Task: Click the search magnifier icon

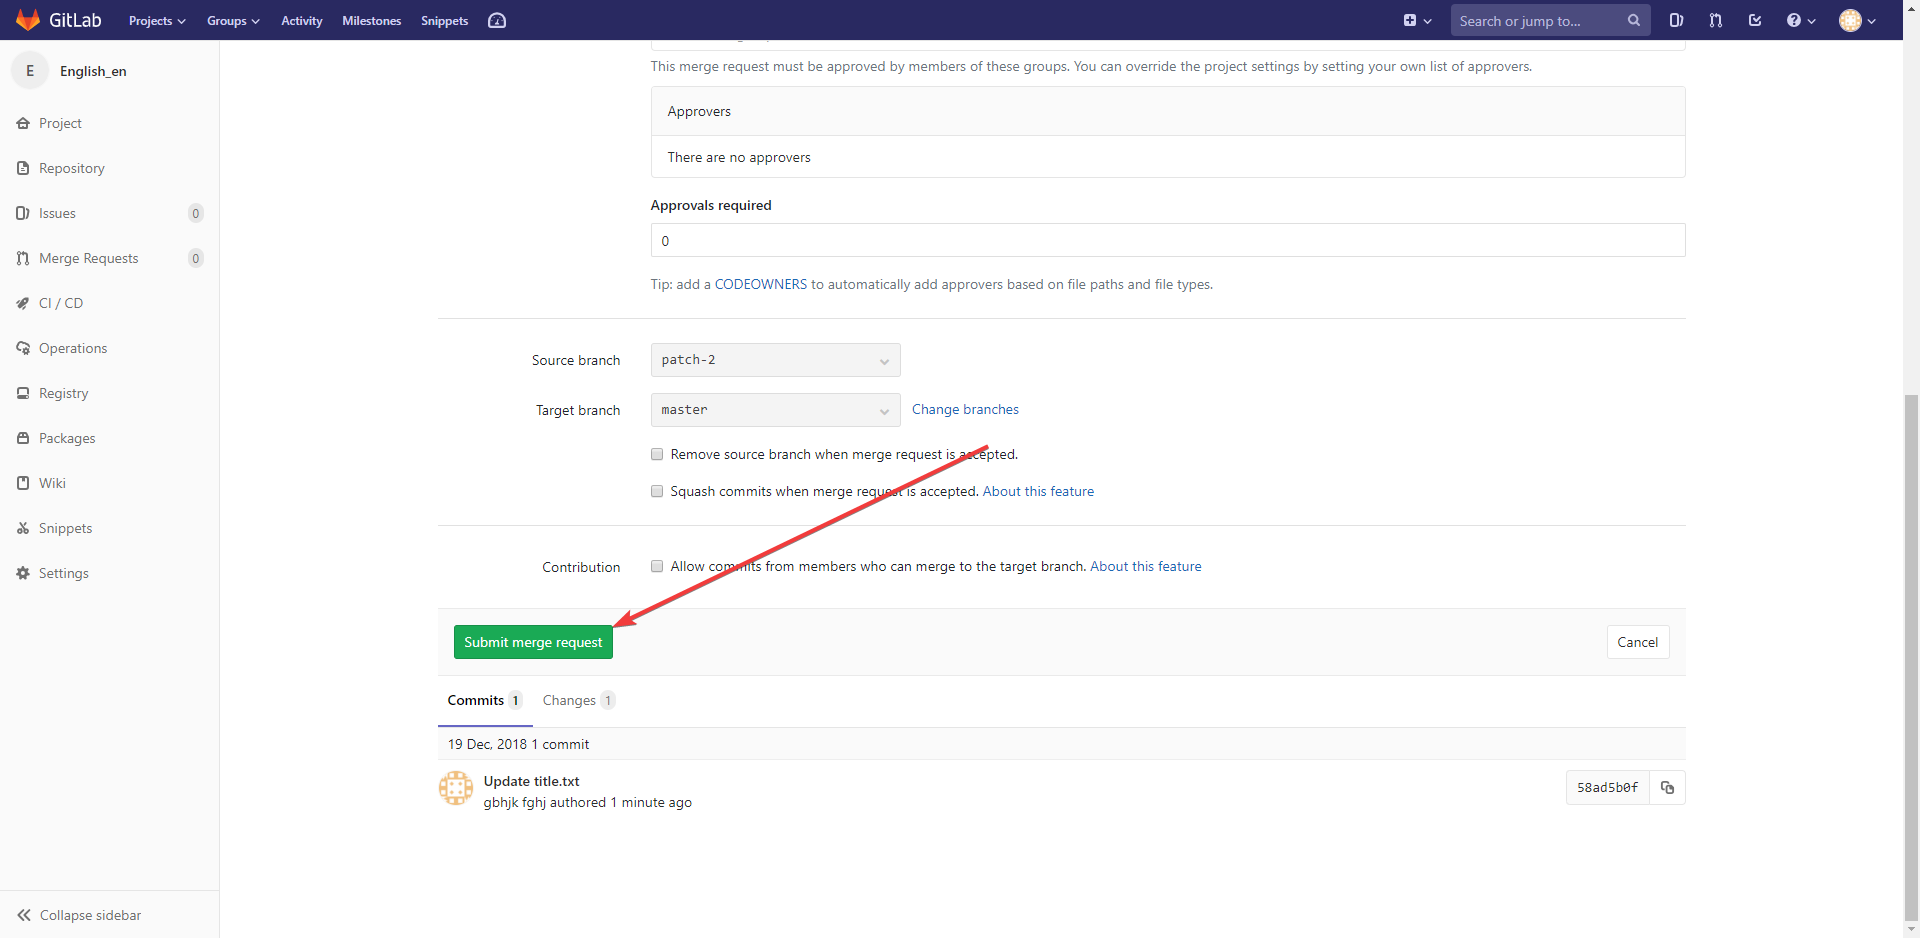Action: tap(1634, 20)
